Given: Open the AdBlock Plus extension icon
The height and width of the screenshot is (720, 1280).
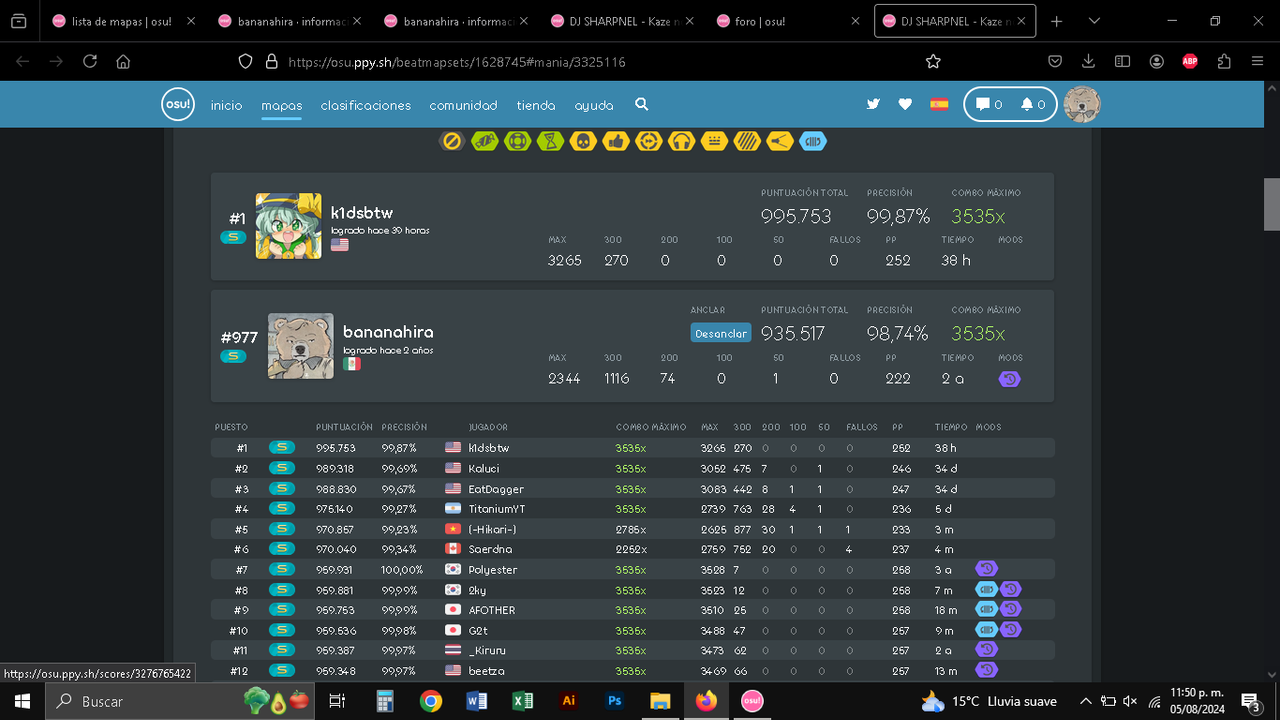Looking at the screenshot, I should click(1190, 62).
